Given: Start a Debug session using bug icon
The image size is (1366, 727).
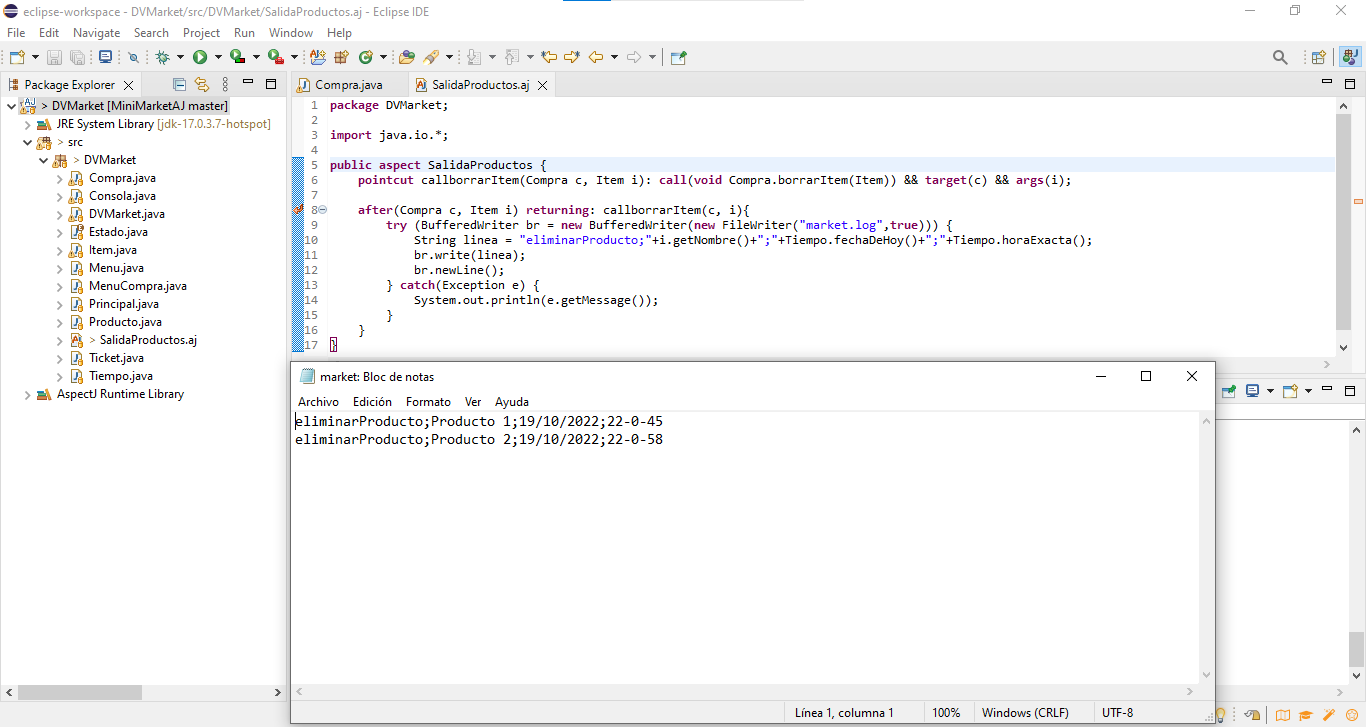Looking at the screenshot, I should coord(162,57).
